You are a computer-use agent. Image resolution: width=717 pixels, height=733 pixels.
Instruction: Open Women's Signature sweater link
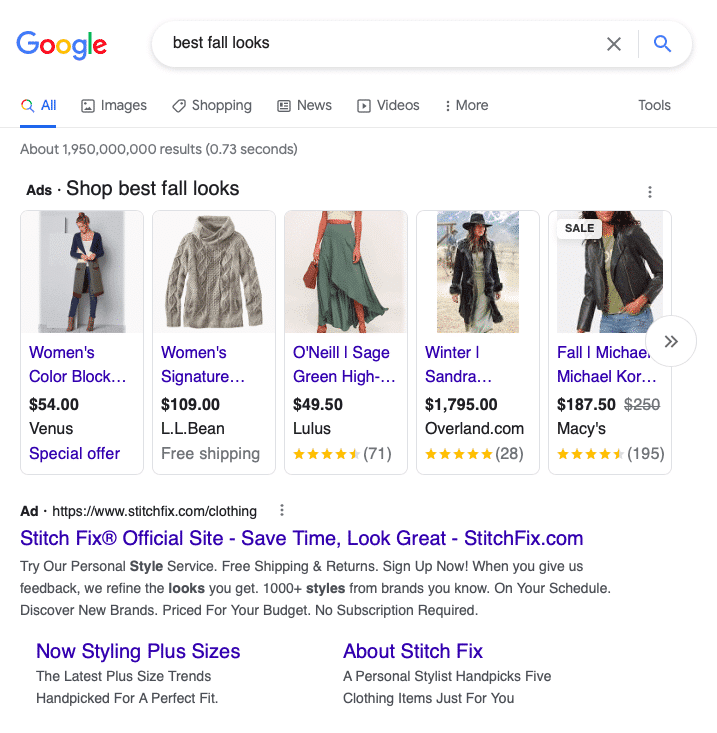tap(203, 364)
